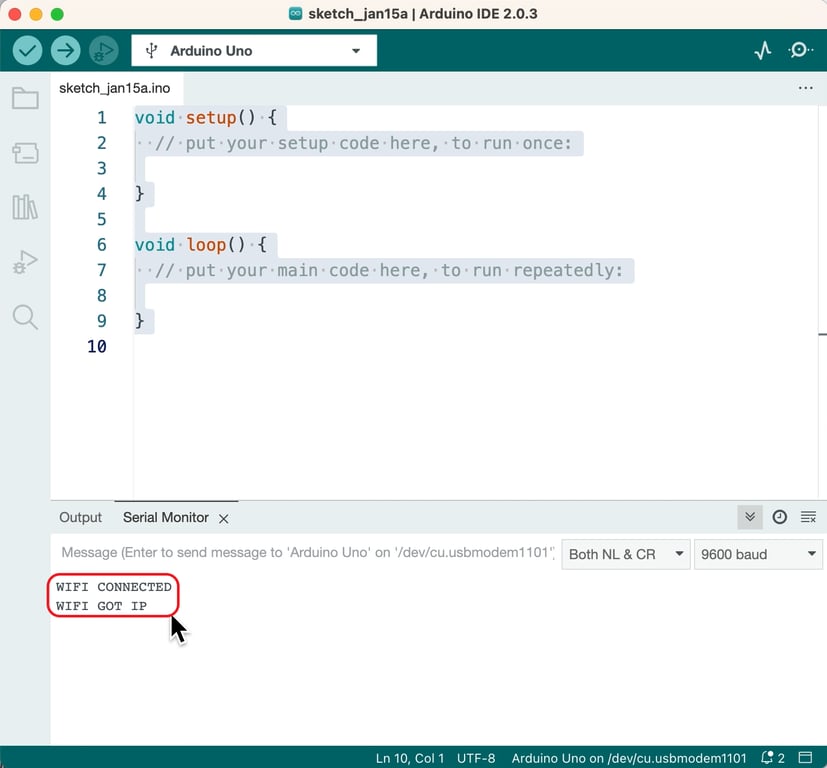Switch to the Output tab
The image size is (827, 768).
[x=80, y=517]
